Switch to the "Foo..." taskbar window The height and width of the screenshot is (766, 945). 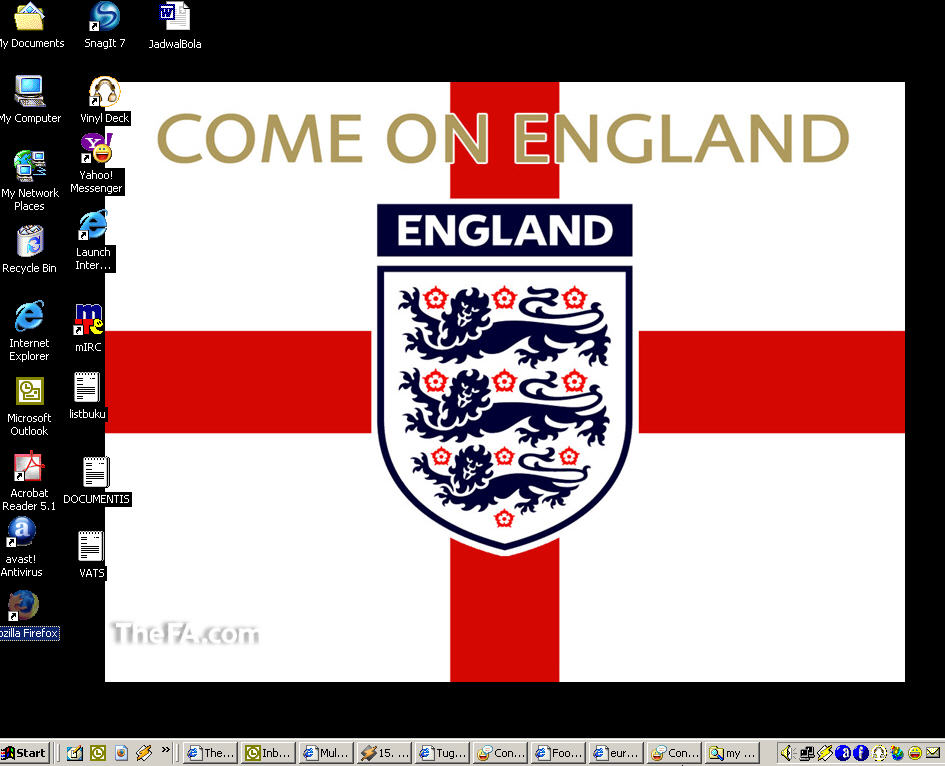(x=558, y=753)
